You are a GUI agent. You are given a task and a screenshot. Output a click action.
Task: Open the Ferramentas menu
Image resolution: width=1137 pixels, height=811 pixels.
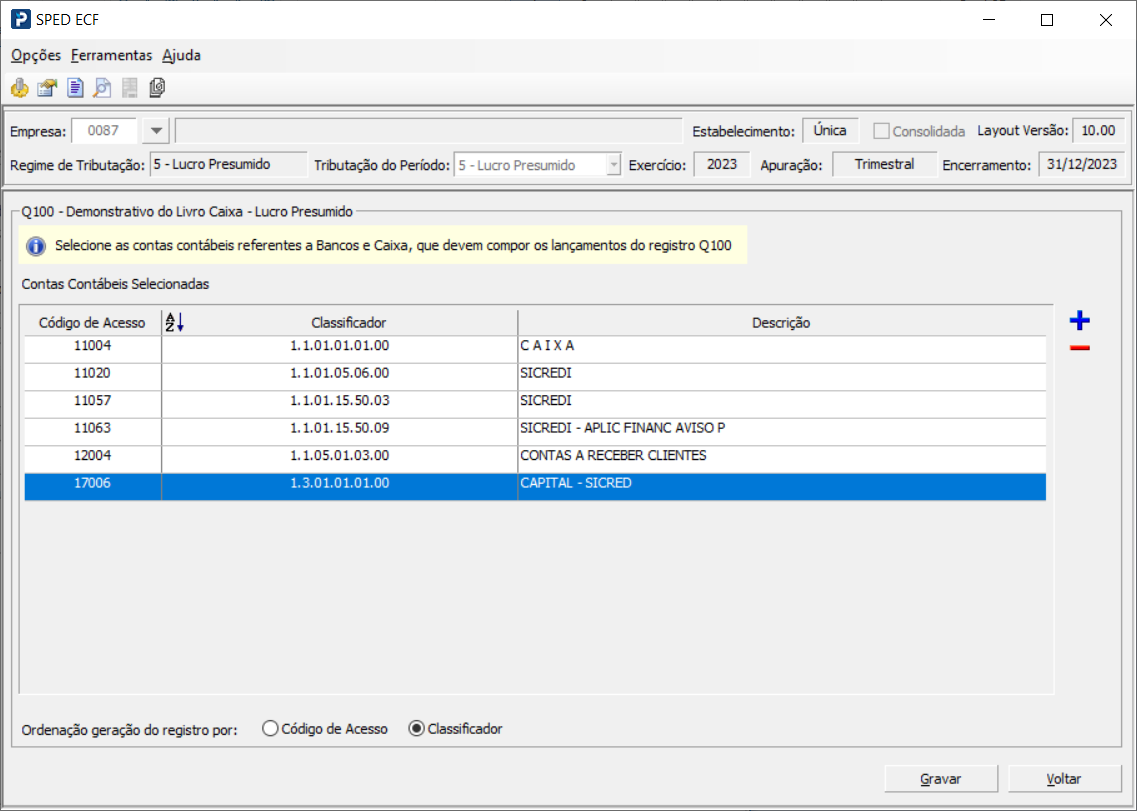(x=112, y=55)
